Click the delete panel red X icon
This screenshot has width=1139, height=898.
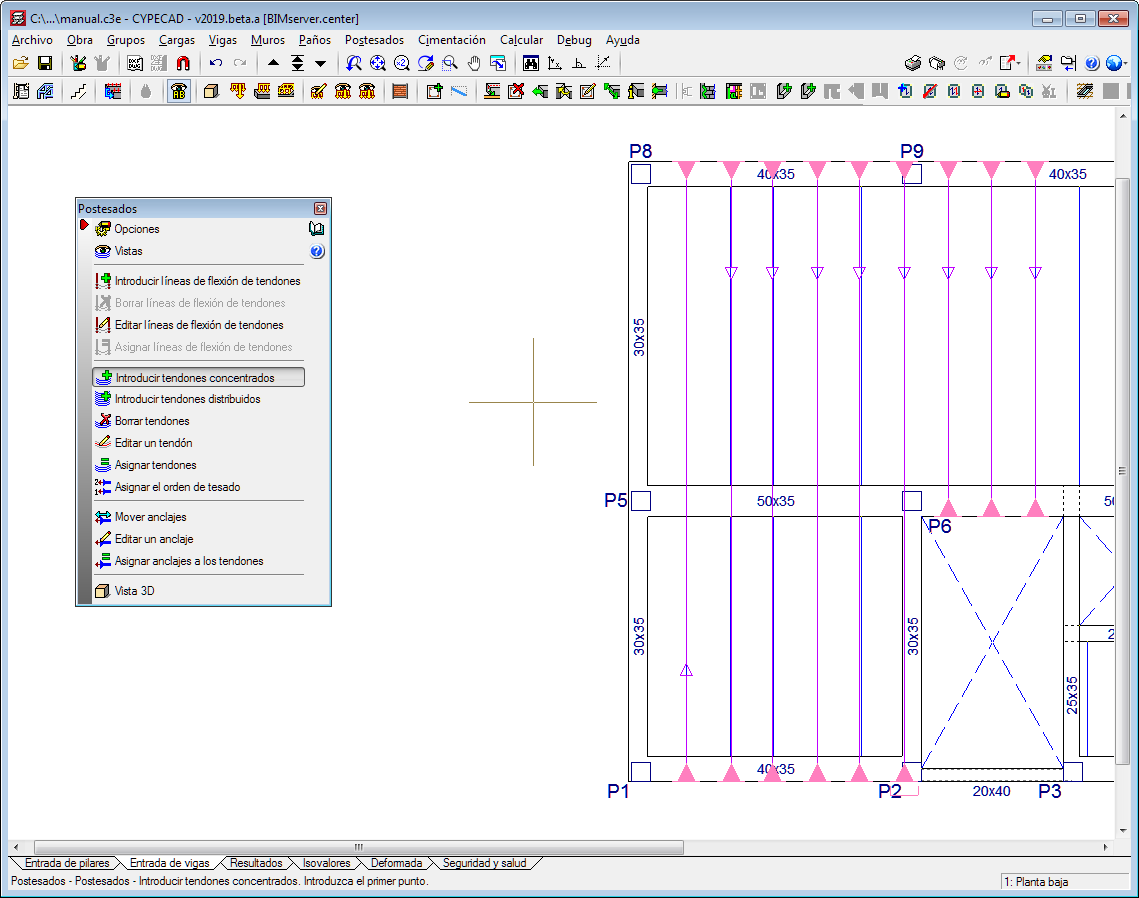[x=516, y=92]
